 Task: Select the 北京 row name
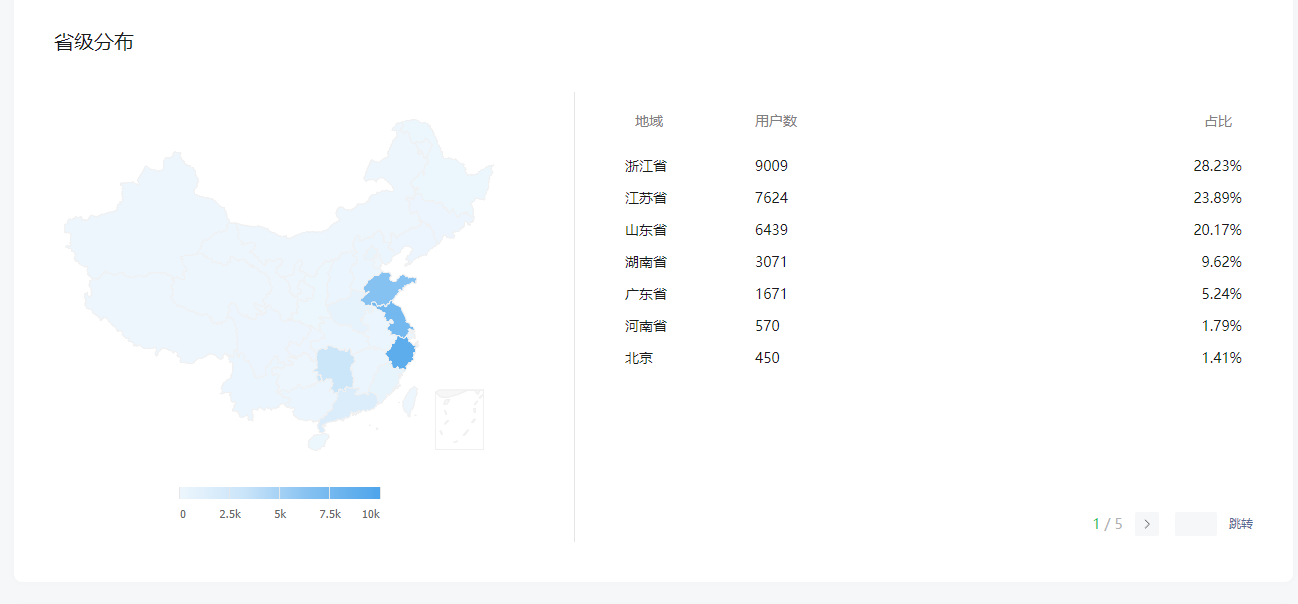[639, 358]
